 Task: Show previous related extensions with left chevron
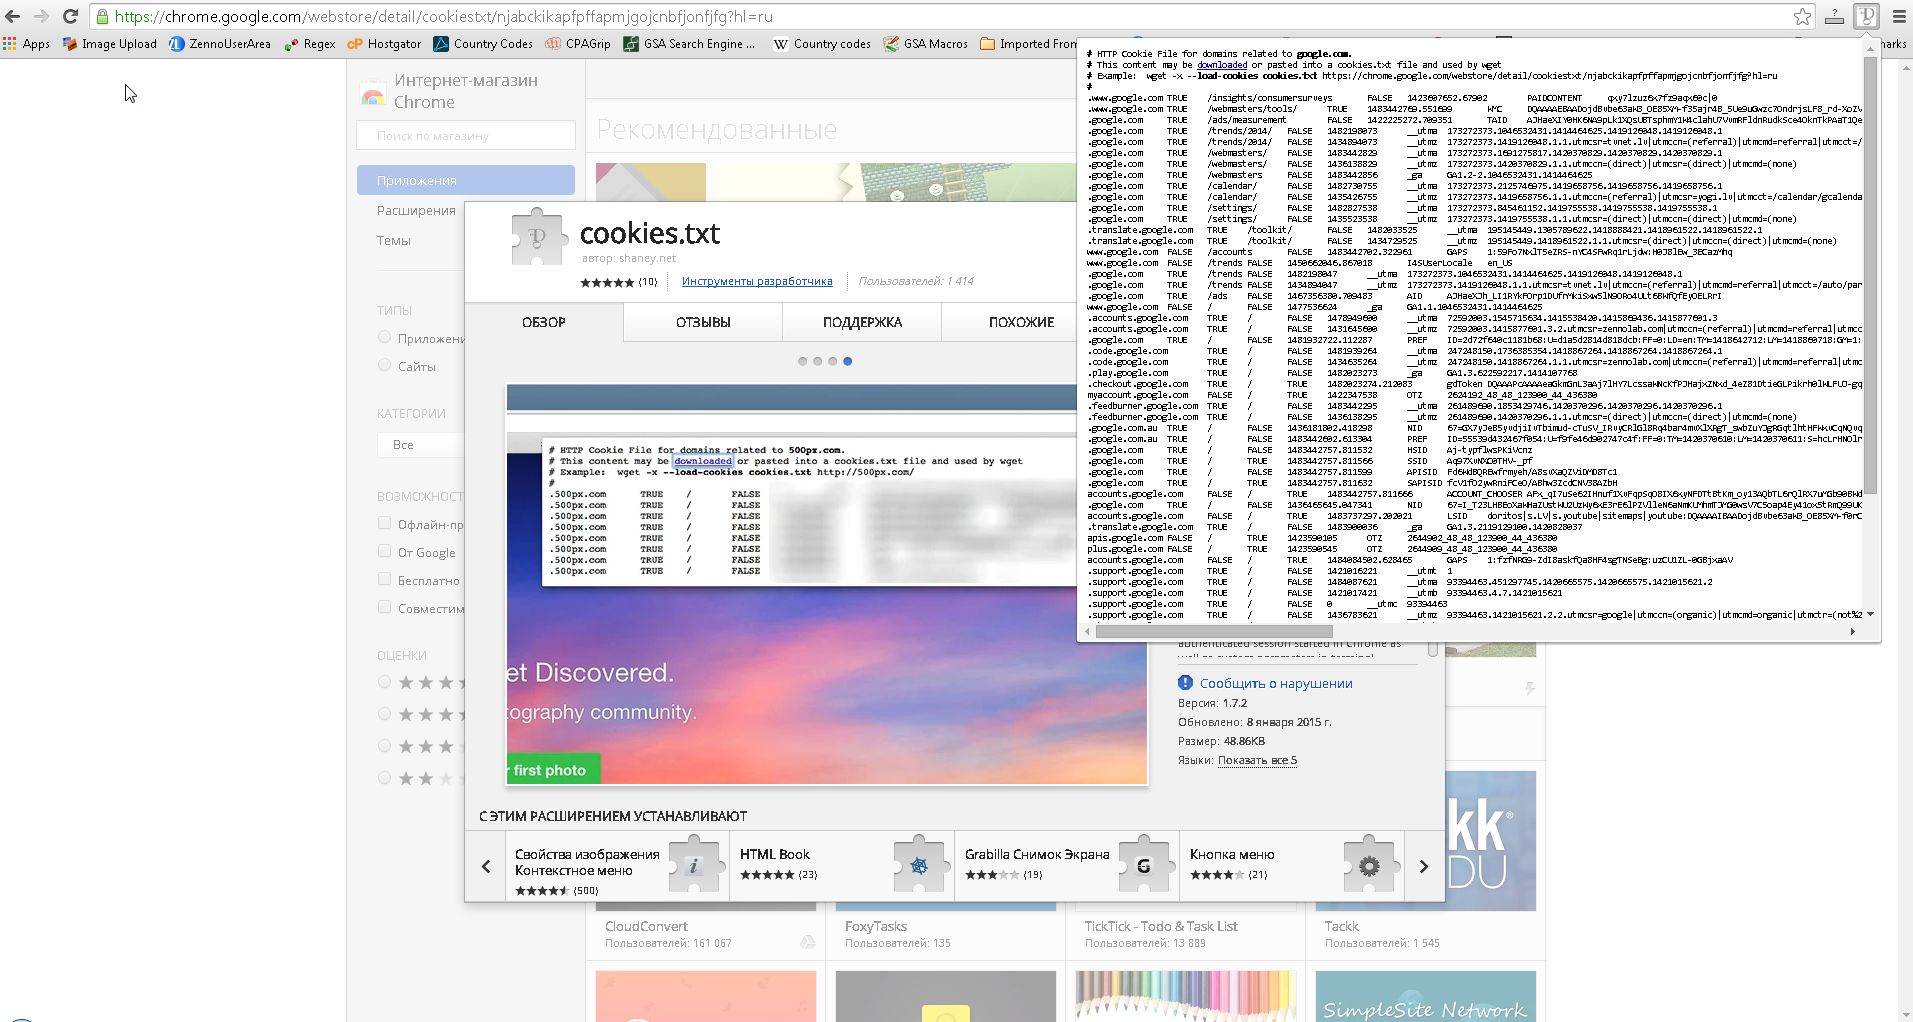click(x=486, y=867)
